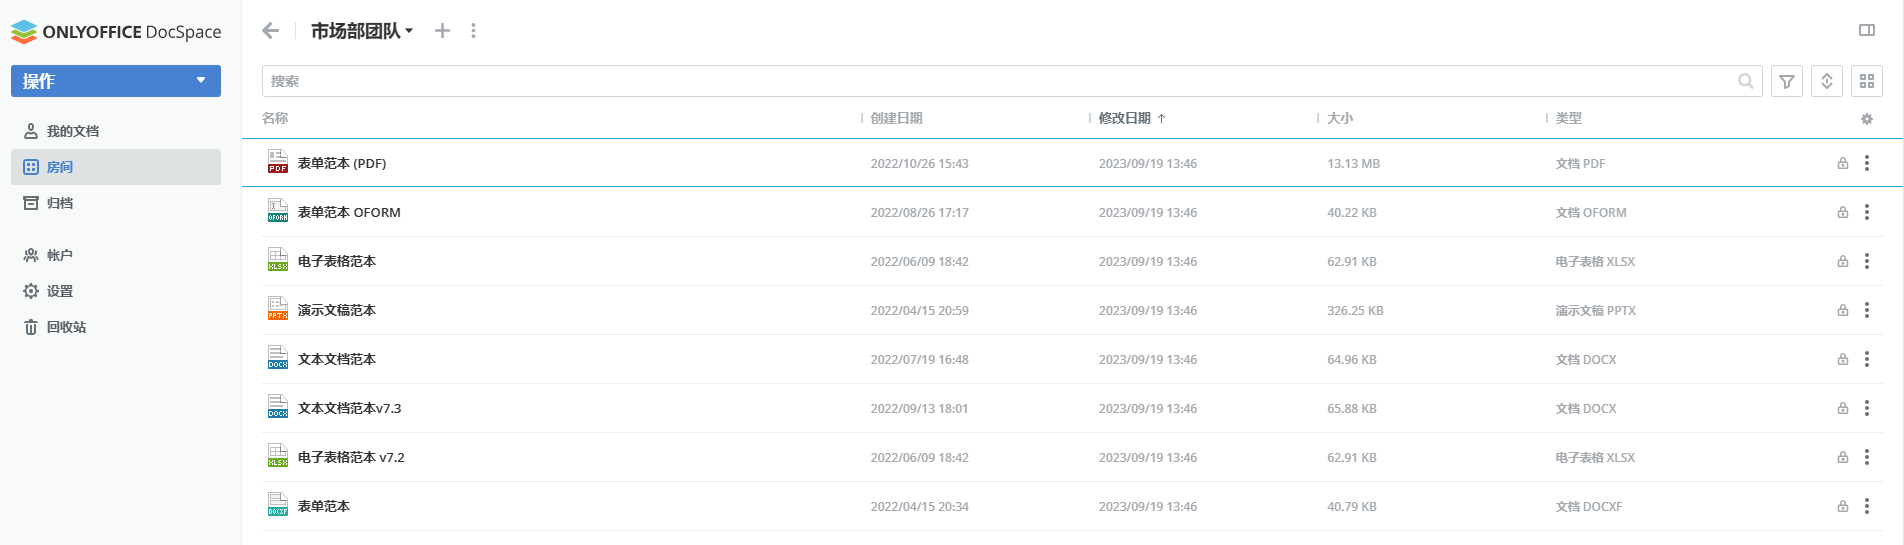Image resolution: width=1904 pixels, height=545 pixels.
Task: Click the OFORM file type icon
Action: 277,211
